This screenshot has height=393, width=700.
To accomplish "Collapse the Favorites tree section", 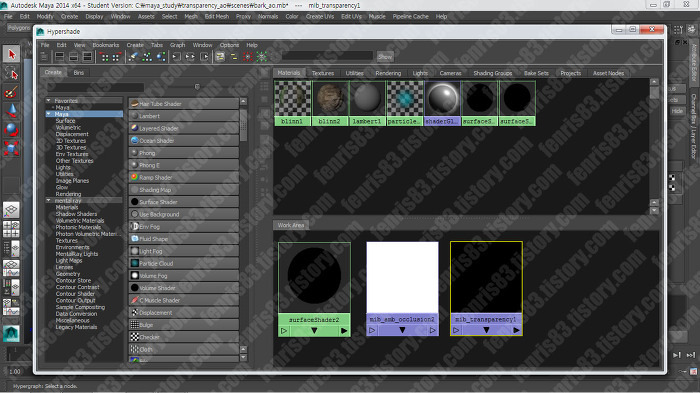I will pyautogui.click(x=48, y=100).
